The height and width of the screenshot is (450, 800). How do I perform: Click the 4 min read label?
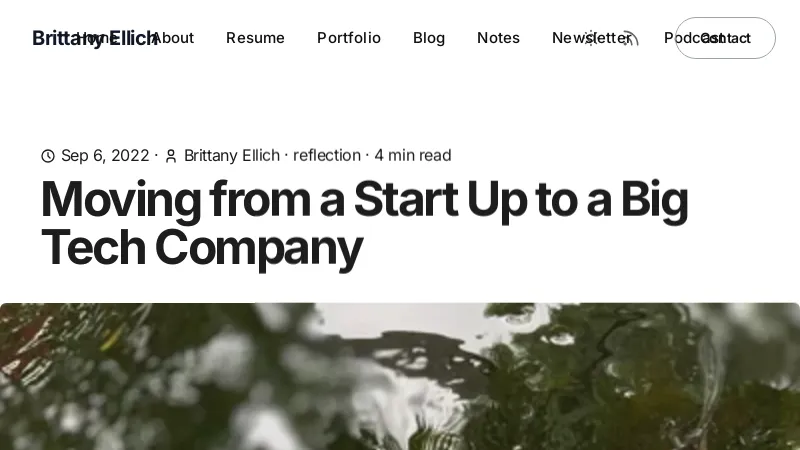(x=413, y=156)
